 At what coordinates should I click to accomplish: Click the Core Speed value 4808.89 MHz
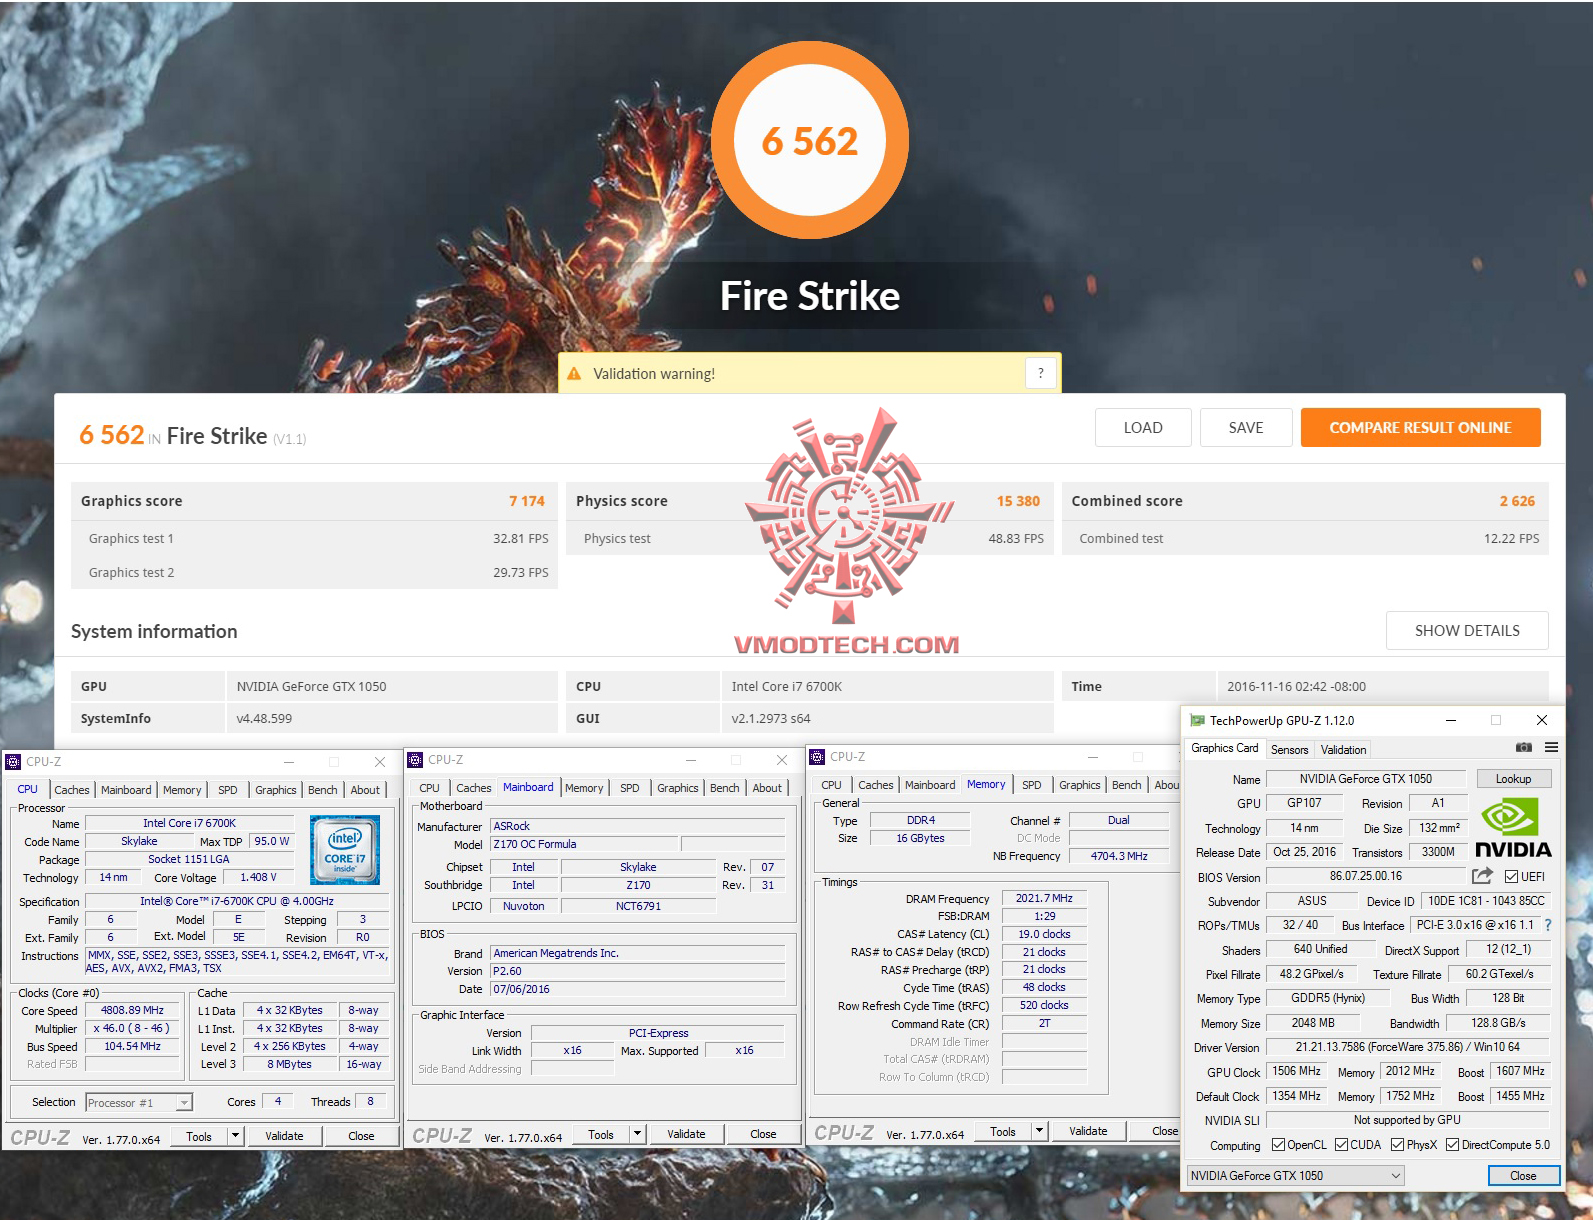click(132, 1011)
